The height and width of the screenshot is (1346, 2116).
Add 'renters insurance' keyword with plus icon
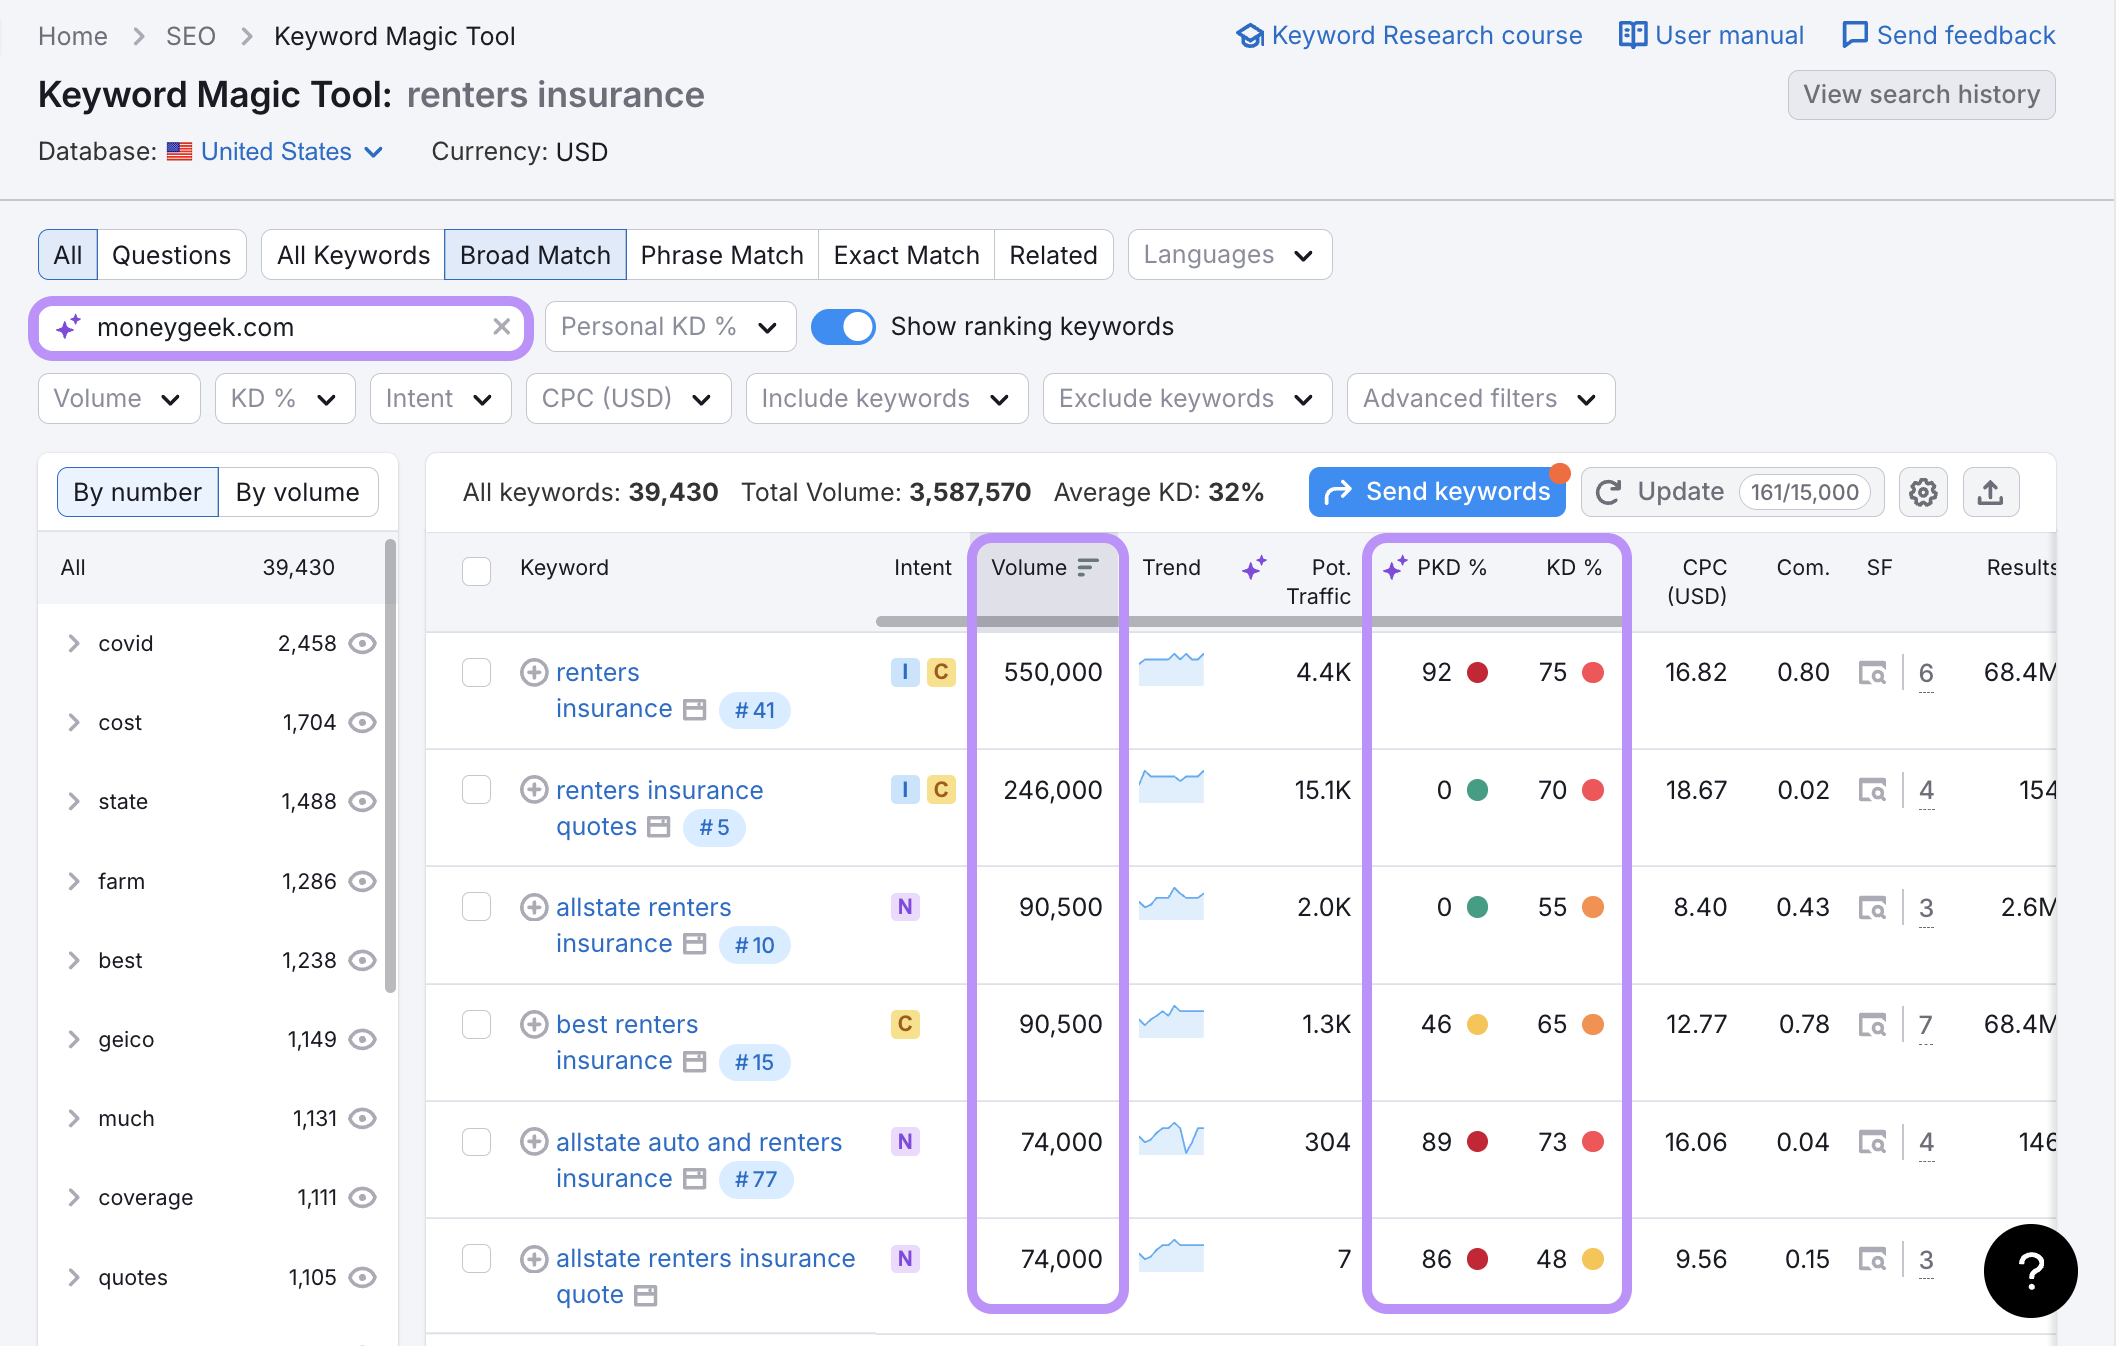534,672
